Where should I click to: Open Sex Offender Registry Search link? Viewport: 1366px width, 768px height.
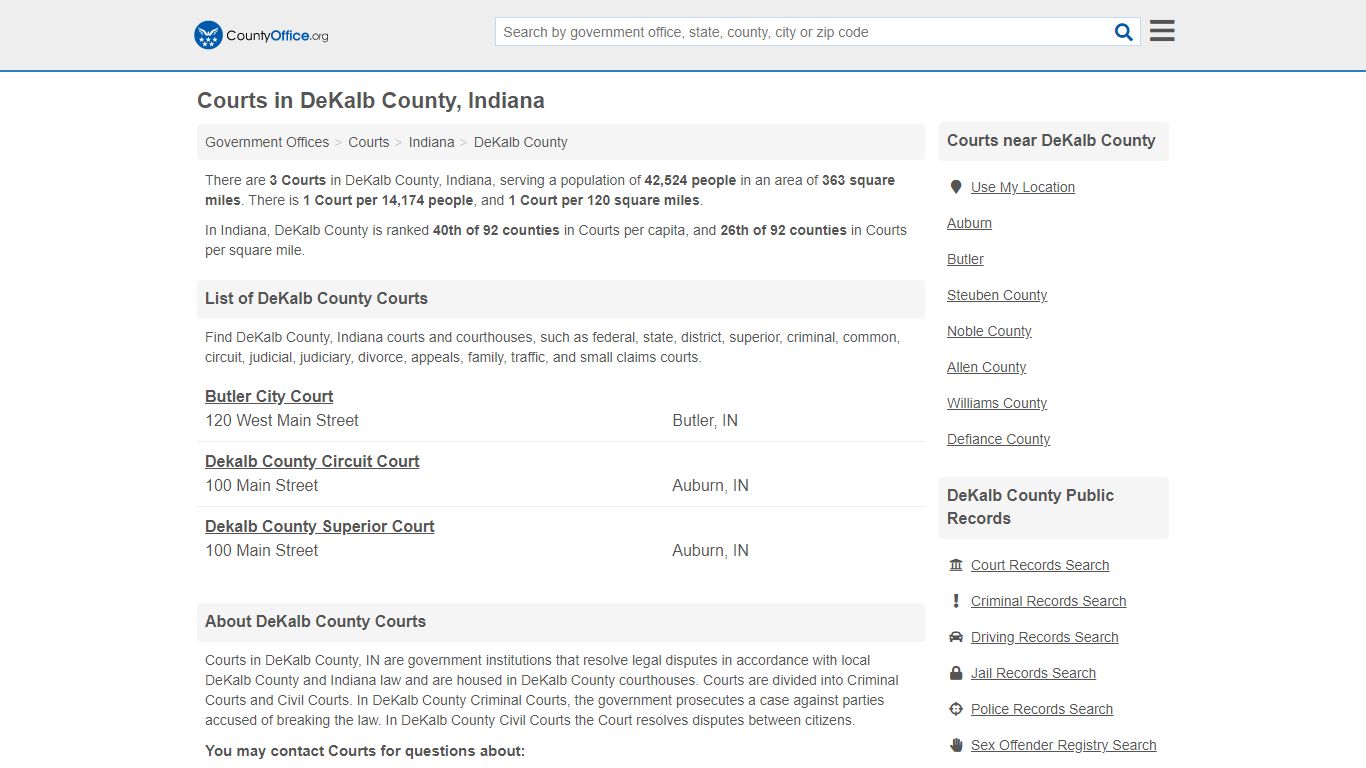coord(1063,745)
